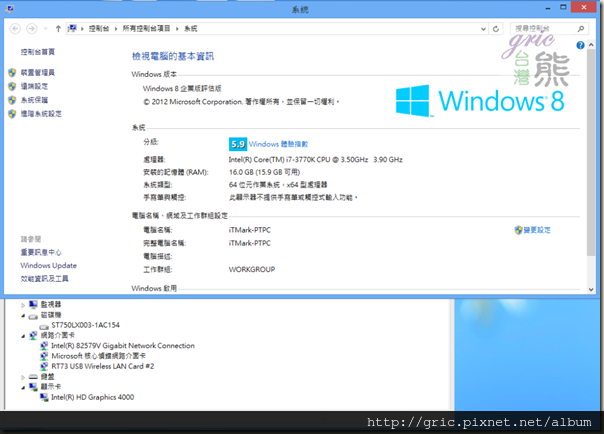
Task: Click the Intel(R) Core(TM) i7-3770K processor text
Action: [315, 159]
